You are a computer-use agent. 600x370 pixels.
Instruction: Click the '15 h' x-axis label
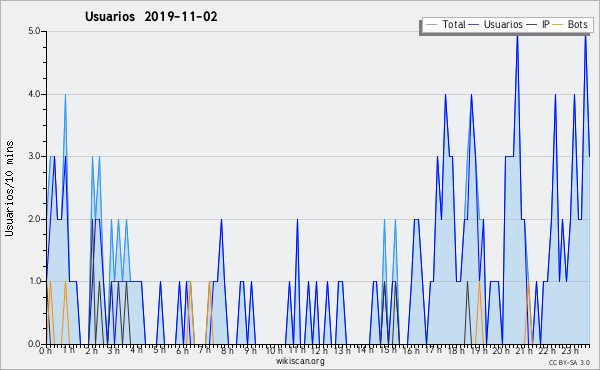[388, 350]
